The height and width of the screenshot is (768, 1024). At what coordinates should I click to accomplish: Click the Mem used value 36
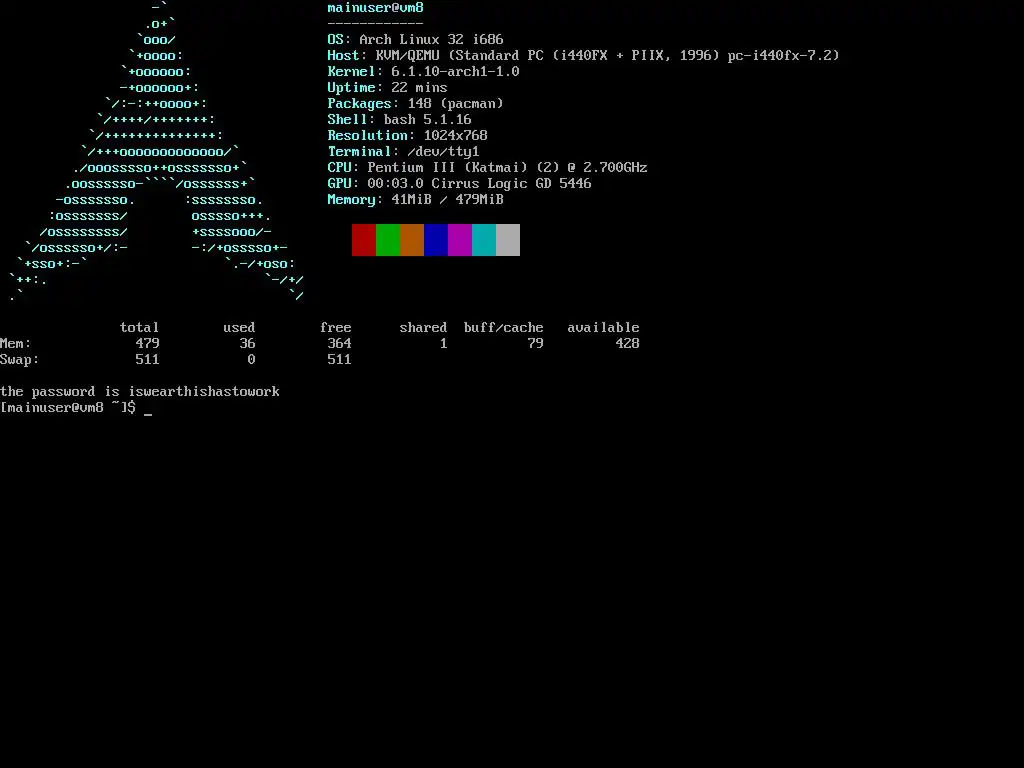[248, 344]
